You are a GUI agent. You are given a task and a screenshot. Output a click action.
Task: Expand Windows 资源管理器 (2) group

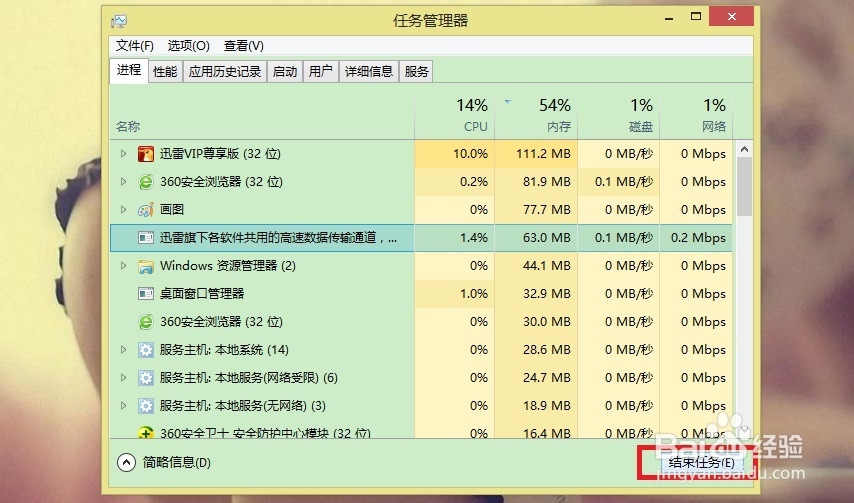(124, 266)
